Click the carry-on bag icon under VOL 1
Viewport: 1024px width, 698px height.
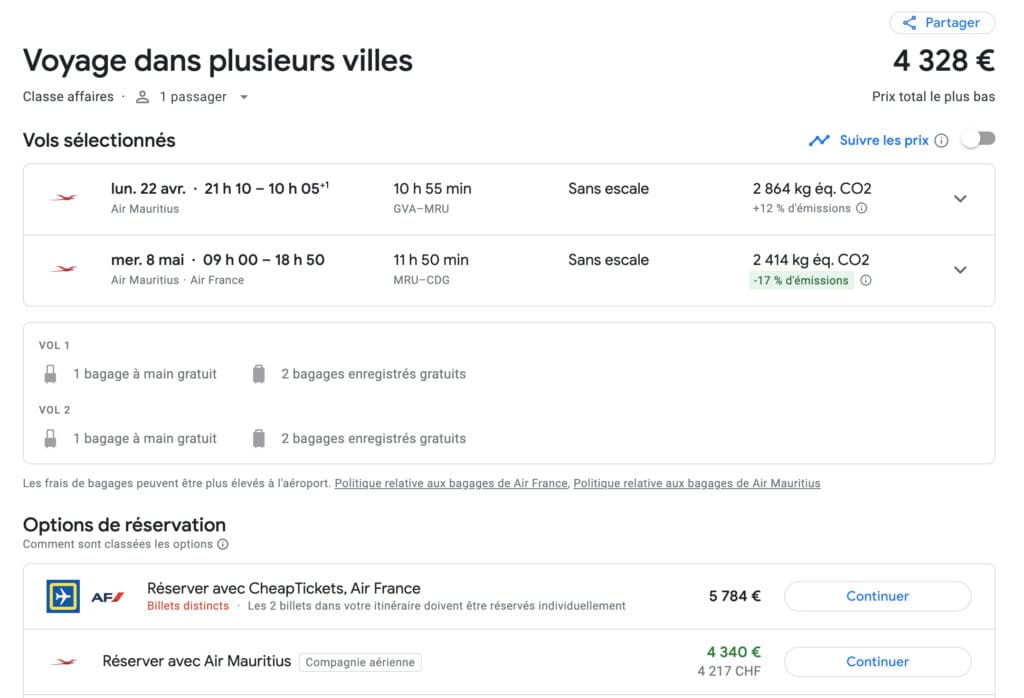tap(49, 373)
